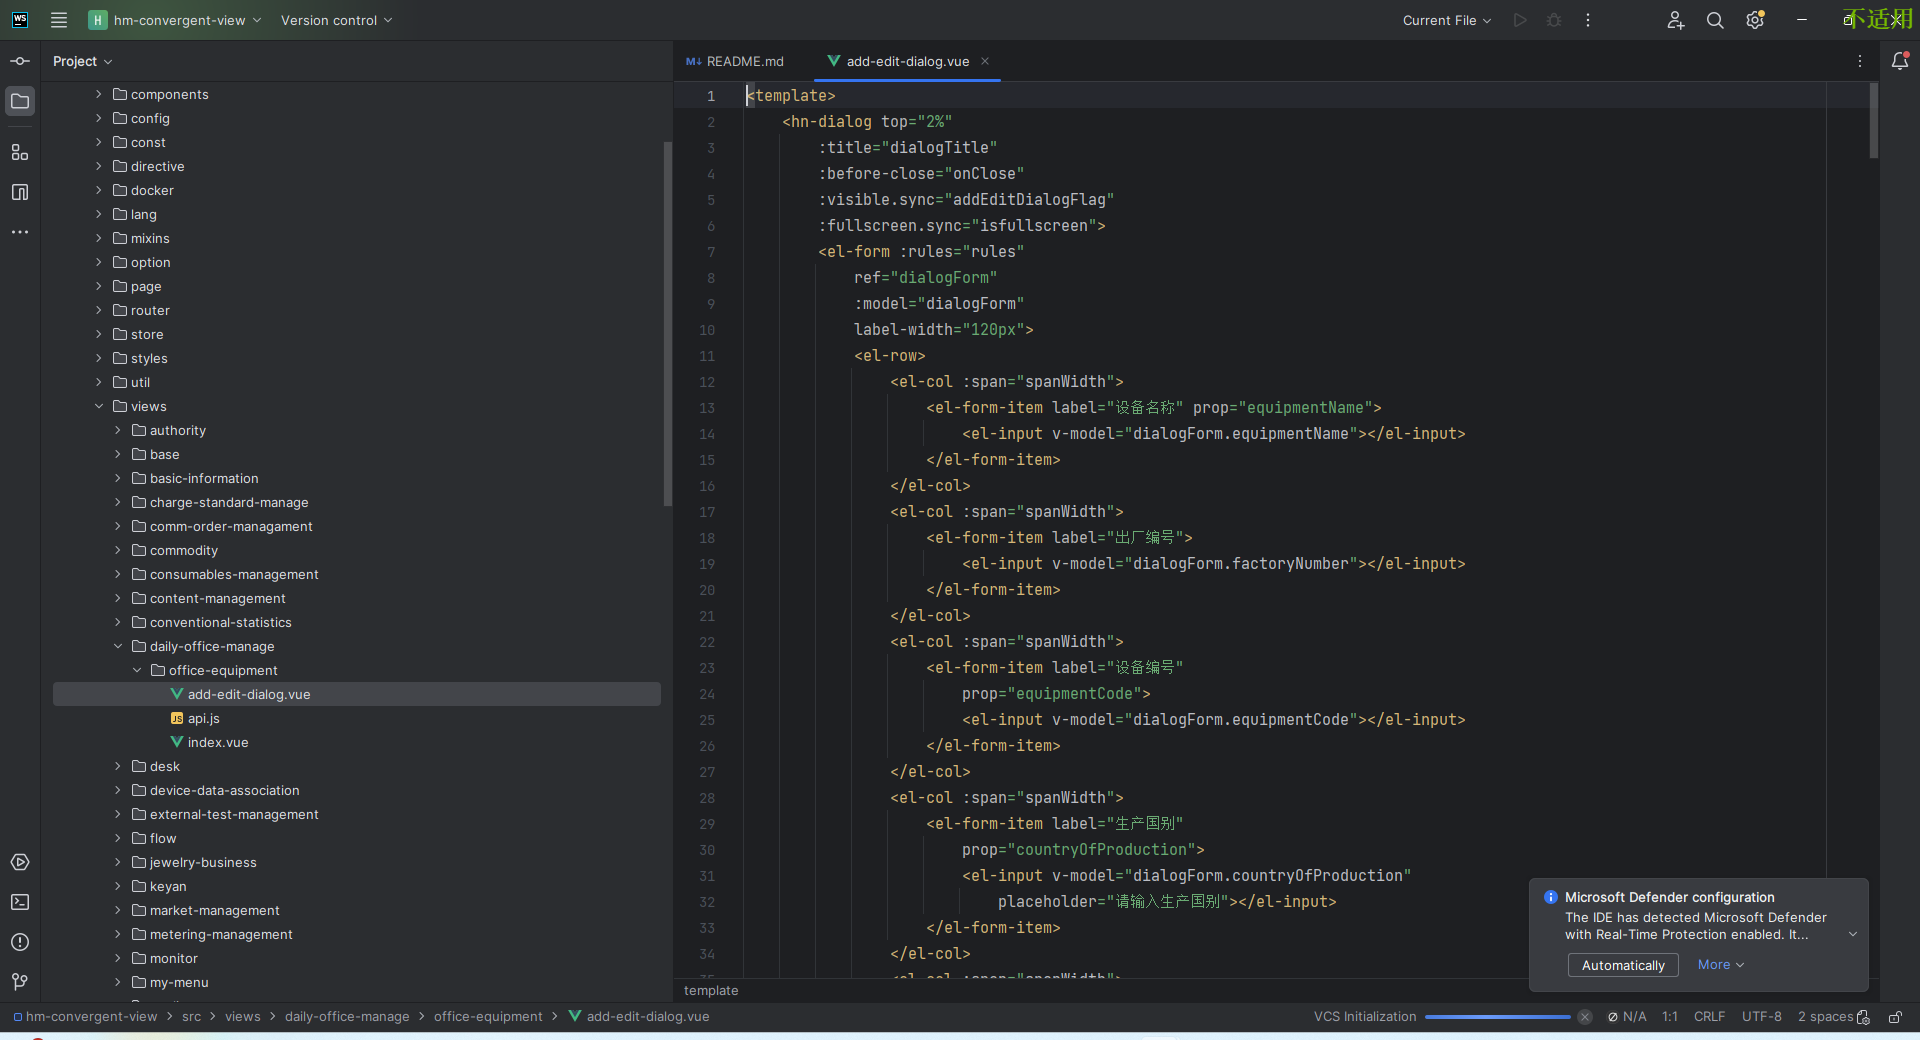Viewport: 1920px width, 1040px height.
Task: Expand jewelry-business folder
Action: click(118, 862)
